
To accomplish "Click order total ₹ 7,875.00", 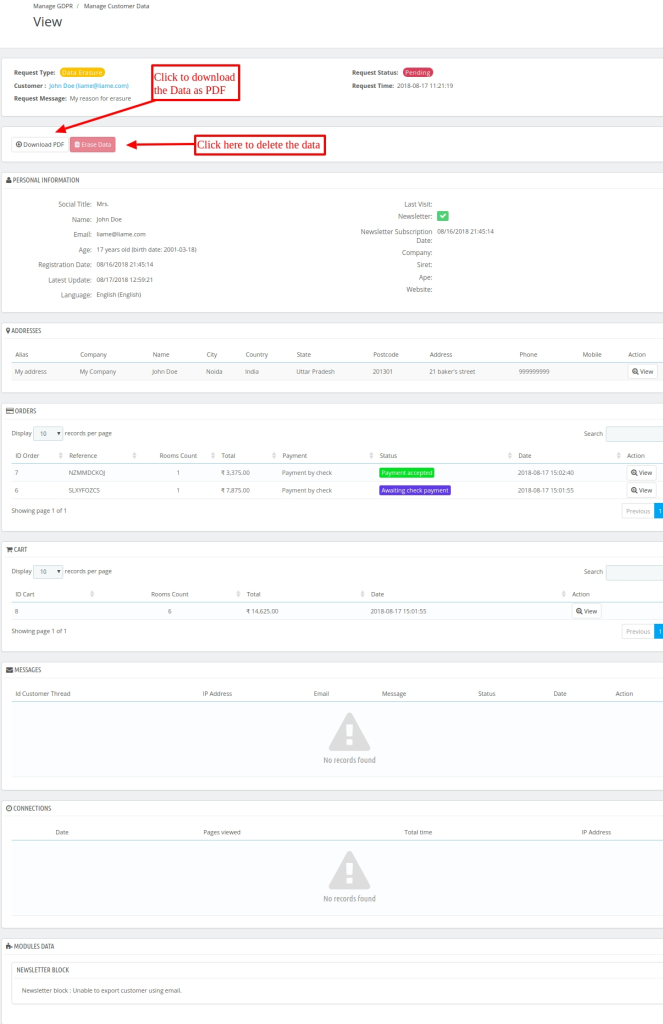I will (x=235, y=490).
